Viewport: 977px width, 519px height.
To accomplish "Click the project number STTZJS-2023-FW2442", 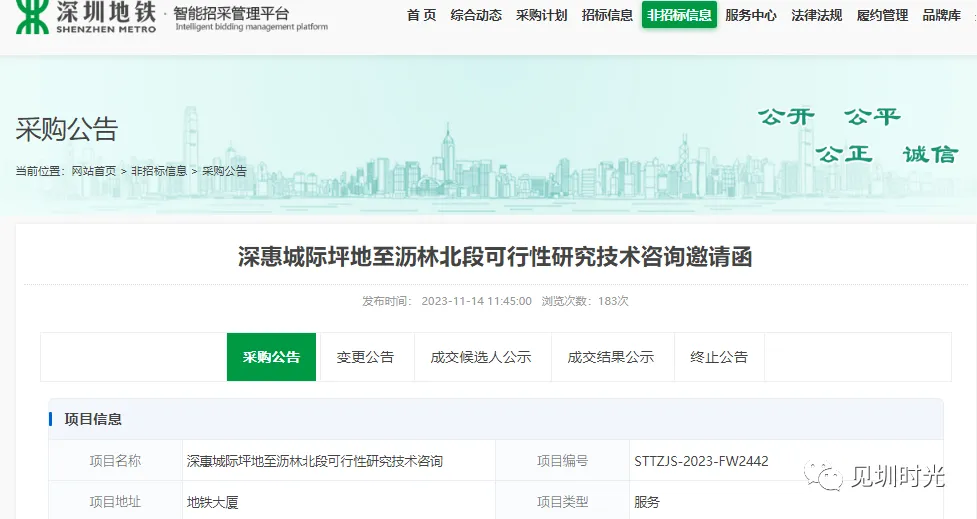I will pyautogui.click(x=701, y=461).
